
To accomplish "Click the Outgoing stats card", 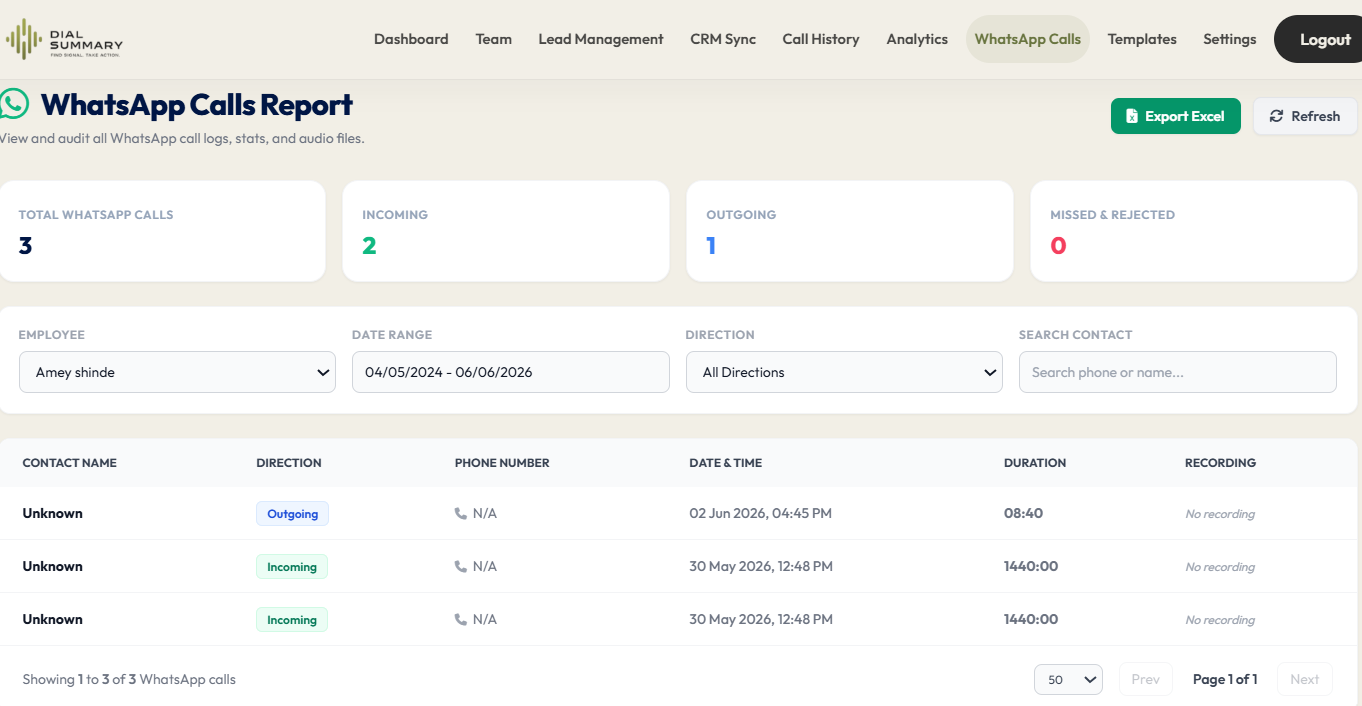I will [850, 231].
